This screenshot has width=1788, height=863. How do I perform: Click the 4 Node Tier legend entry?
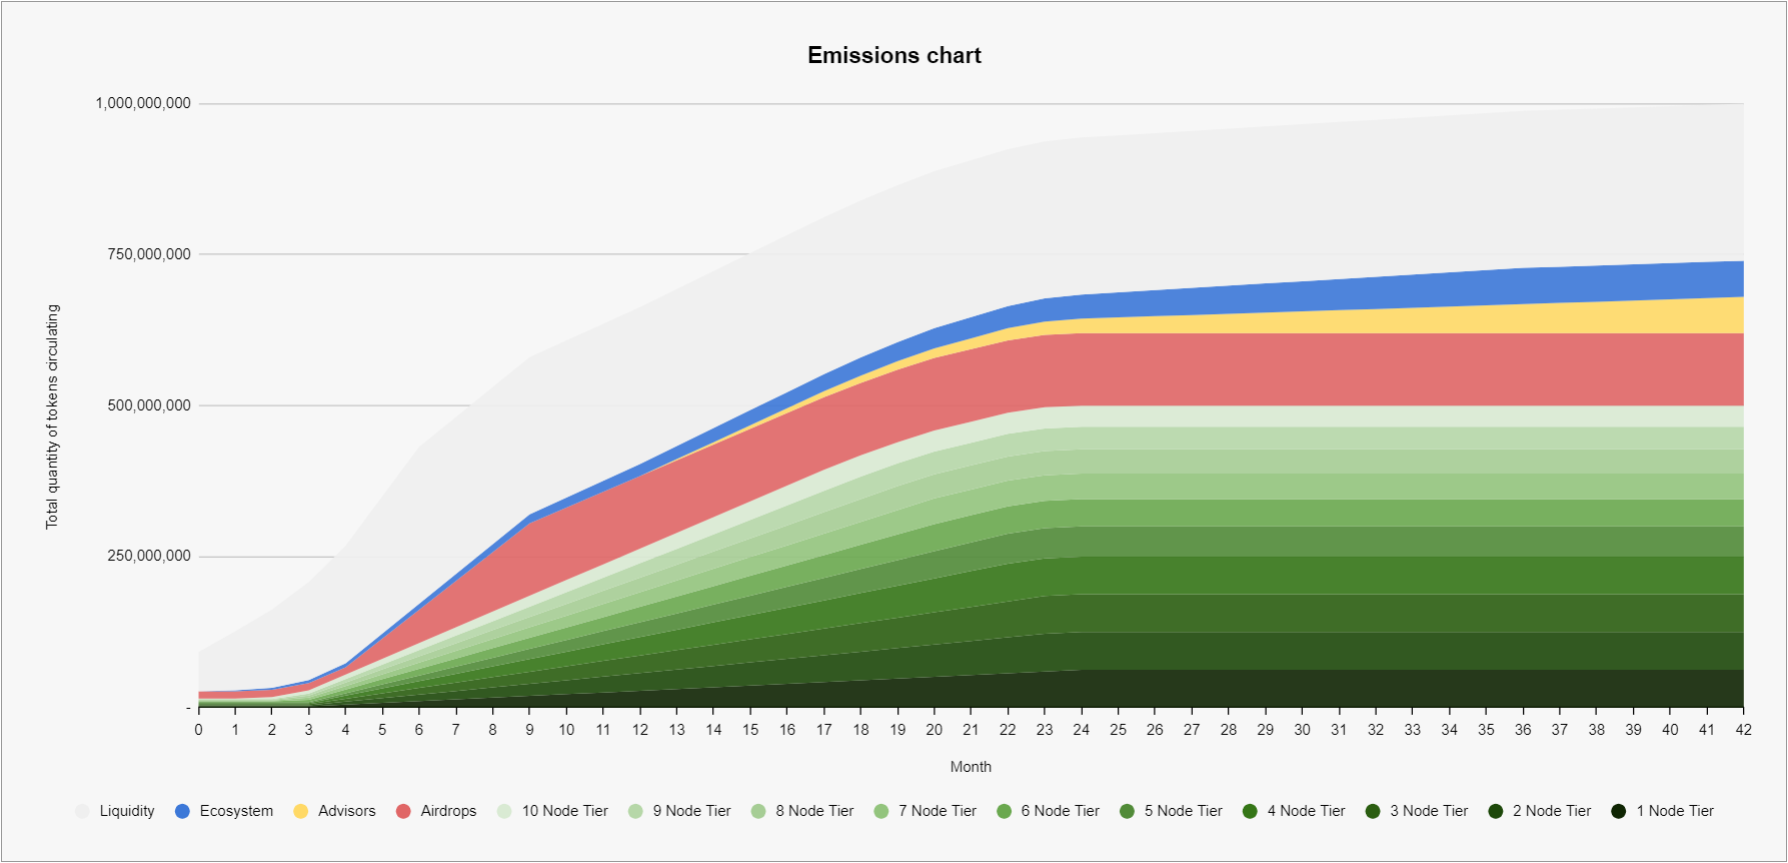[1305, 811]
